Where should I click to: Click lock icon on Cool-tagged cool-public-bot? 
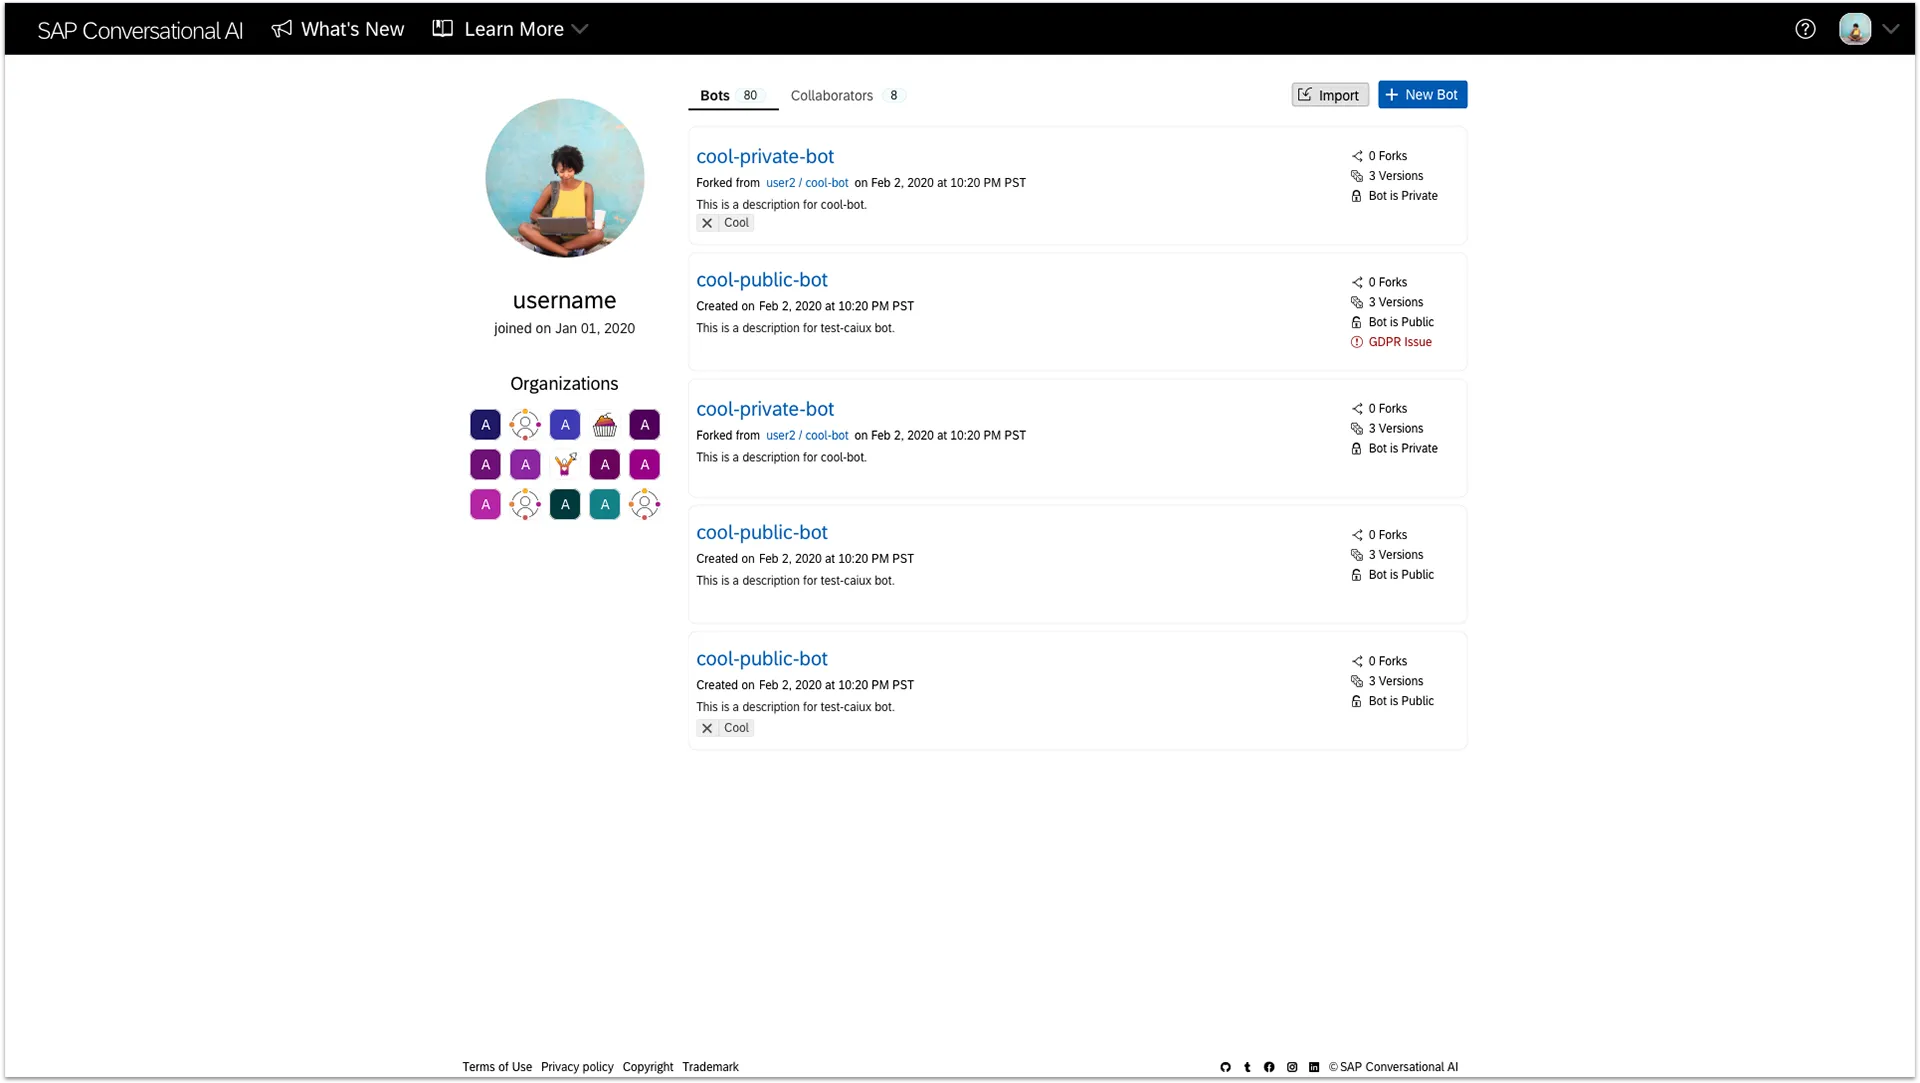(x=1357, y=701)
